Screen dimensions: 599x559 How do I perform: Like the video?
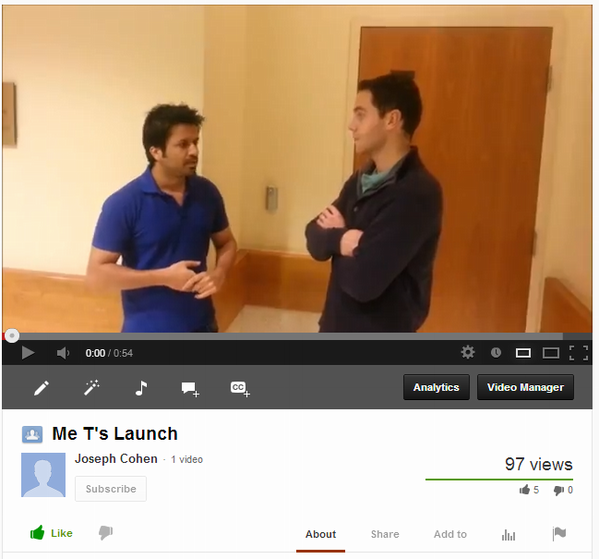click(x=52, y=533)
